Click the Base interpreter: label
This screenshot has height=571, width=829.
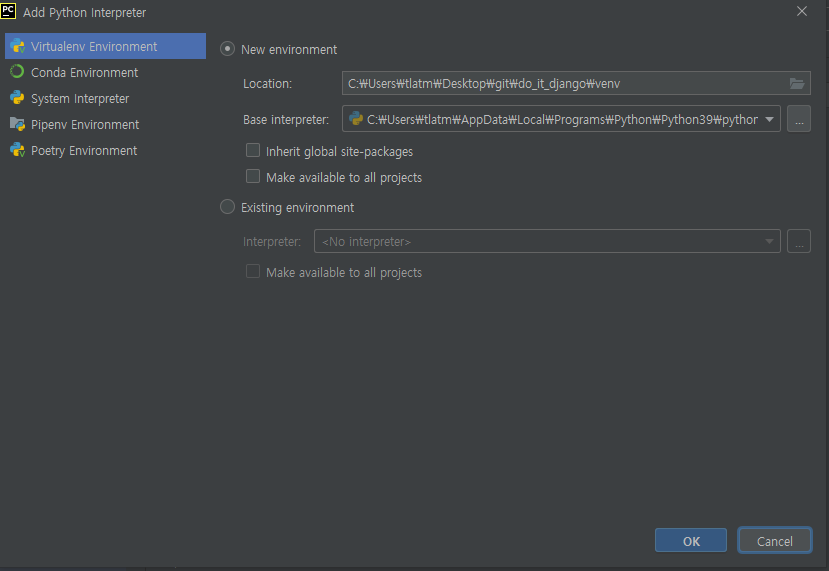(286, 120)
